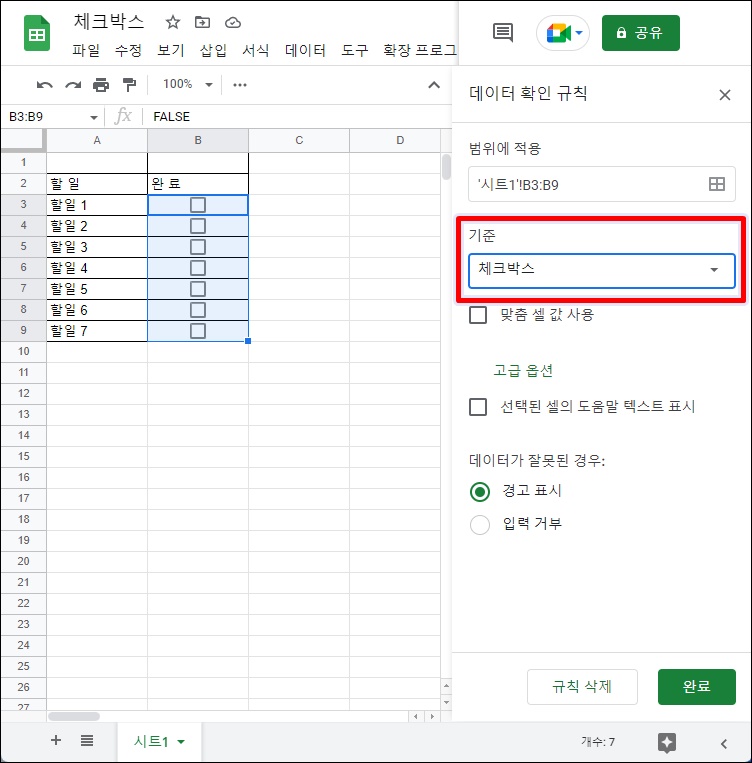
Task: Enable 맞춤 셀 값 사용 checkbox
Action: click(478, 315)
